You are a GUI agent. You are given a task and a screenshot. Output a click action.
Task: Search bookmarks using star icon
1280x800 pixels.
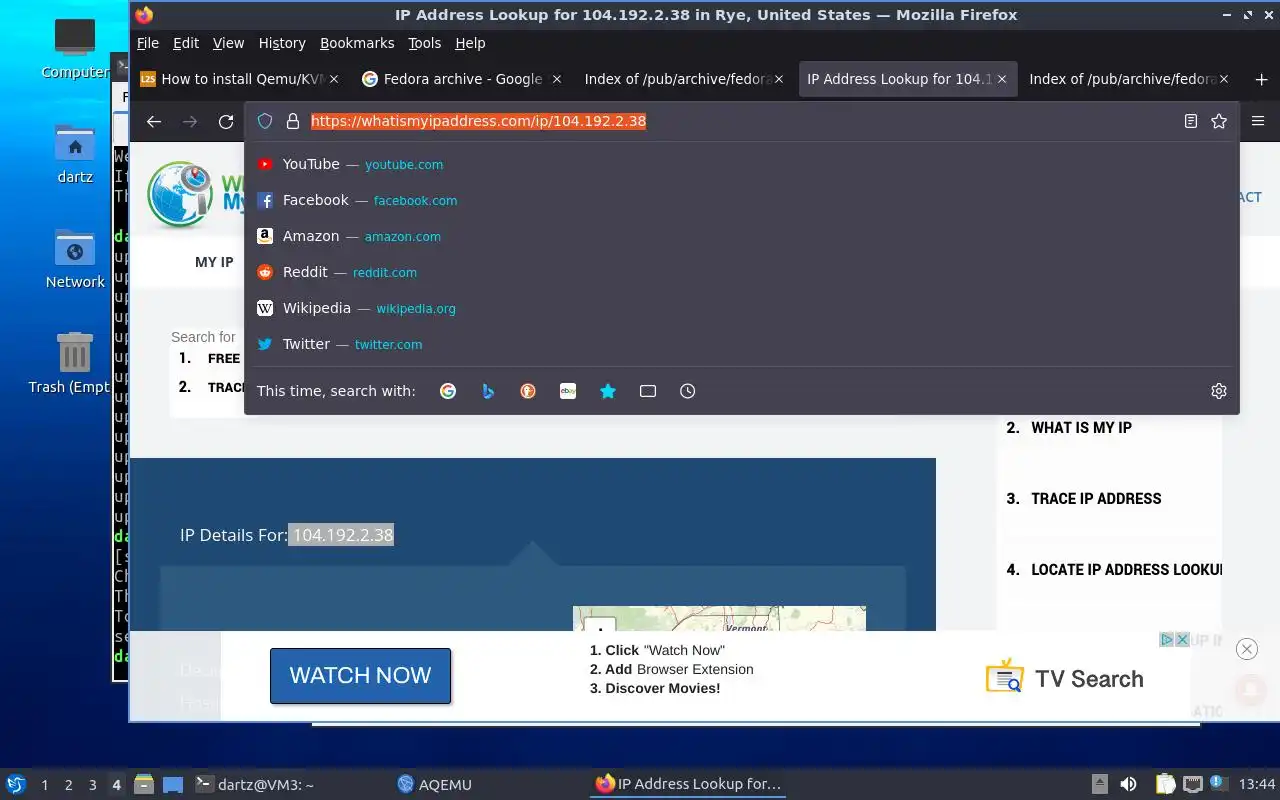tap(608, 391)
